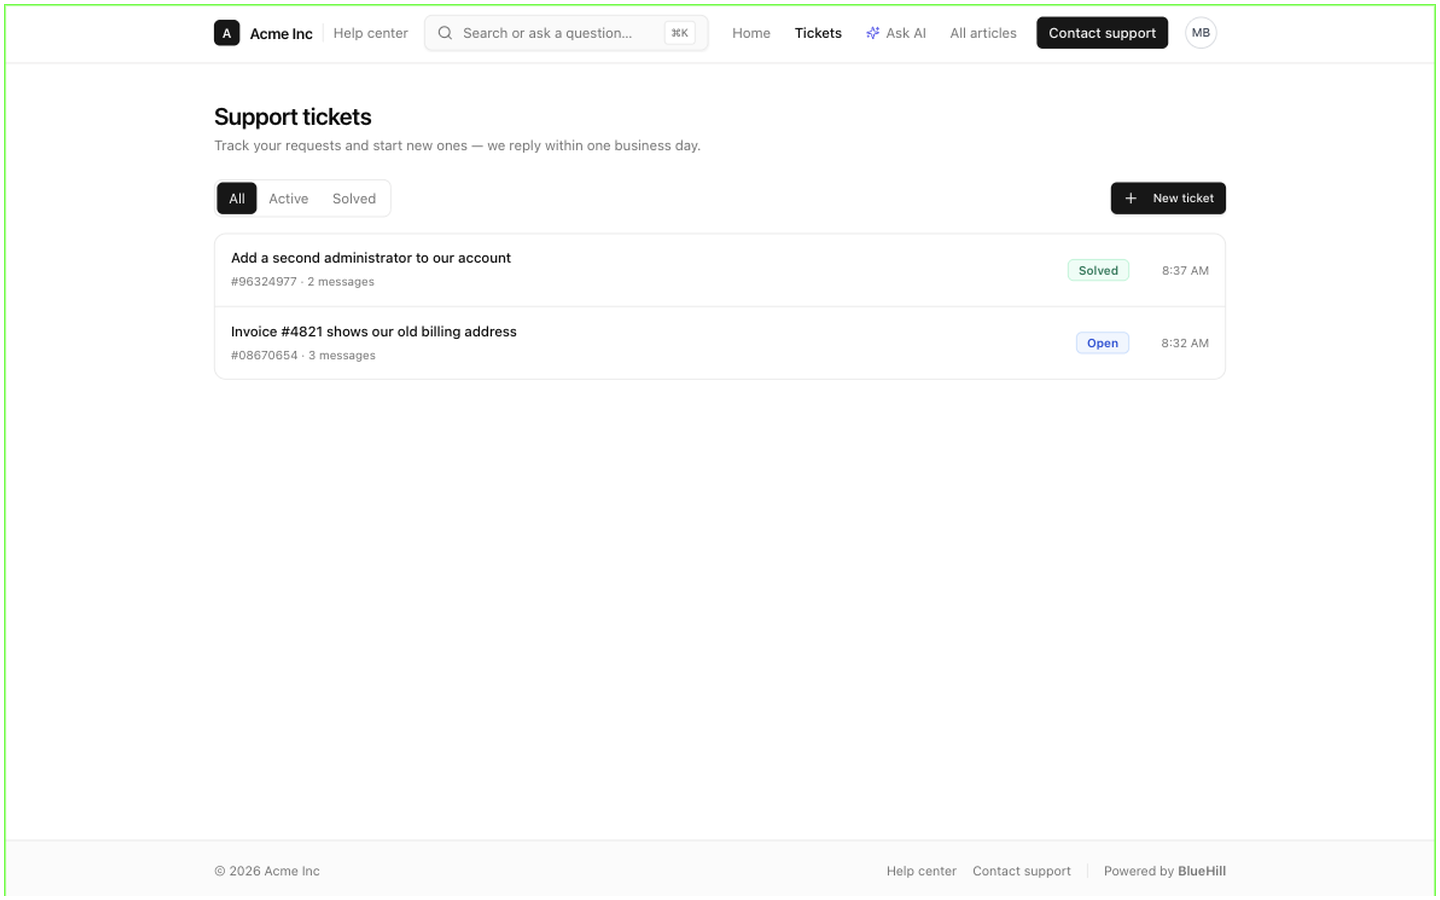Click the Ask AI sparkle icon

[x=872, y=33]
